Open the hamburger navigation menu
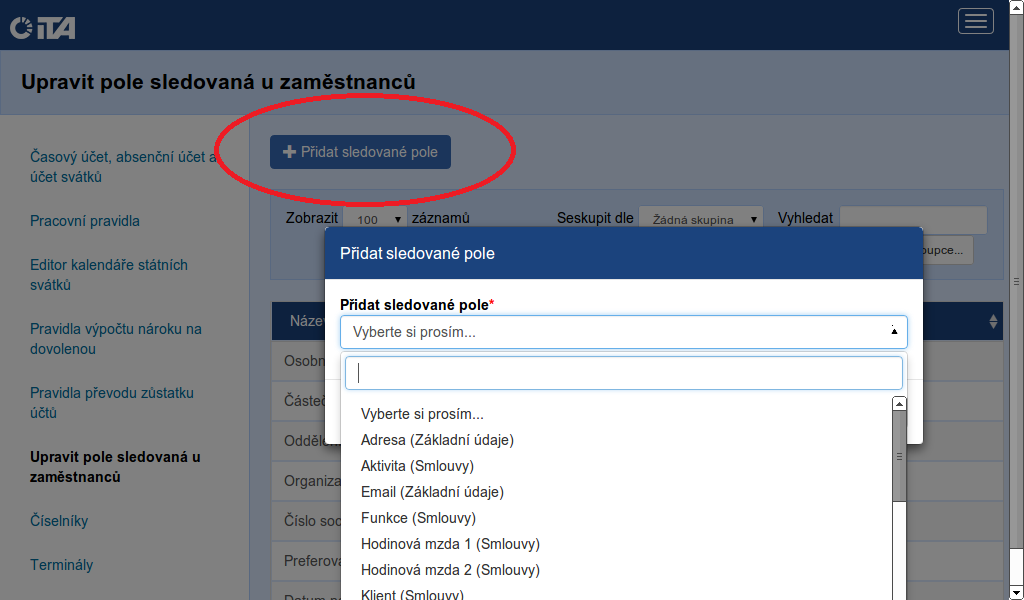 (x=975, y=21)
